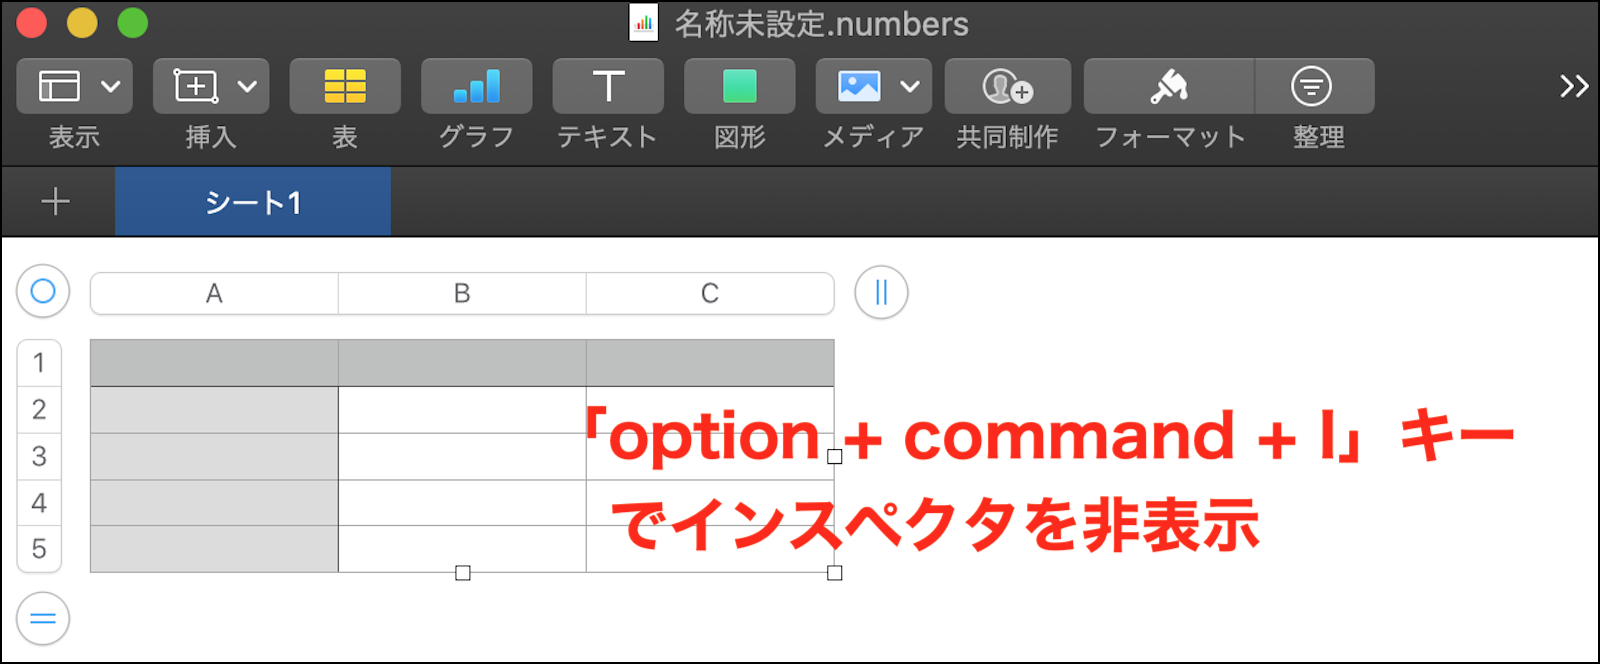
Task: Click the 表 (Table) toolbar icon
Action: click(345, 87)
